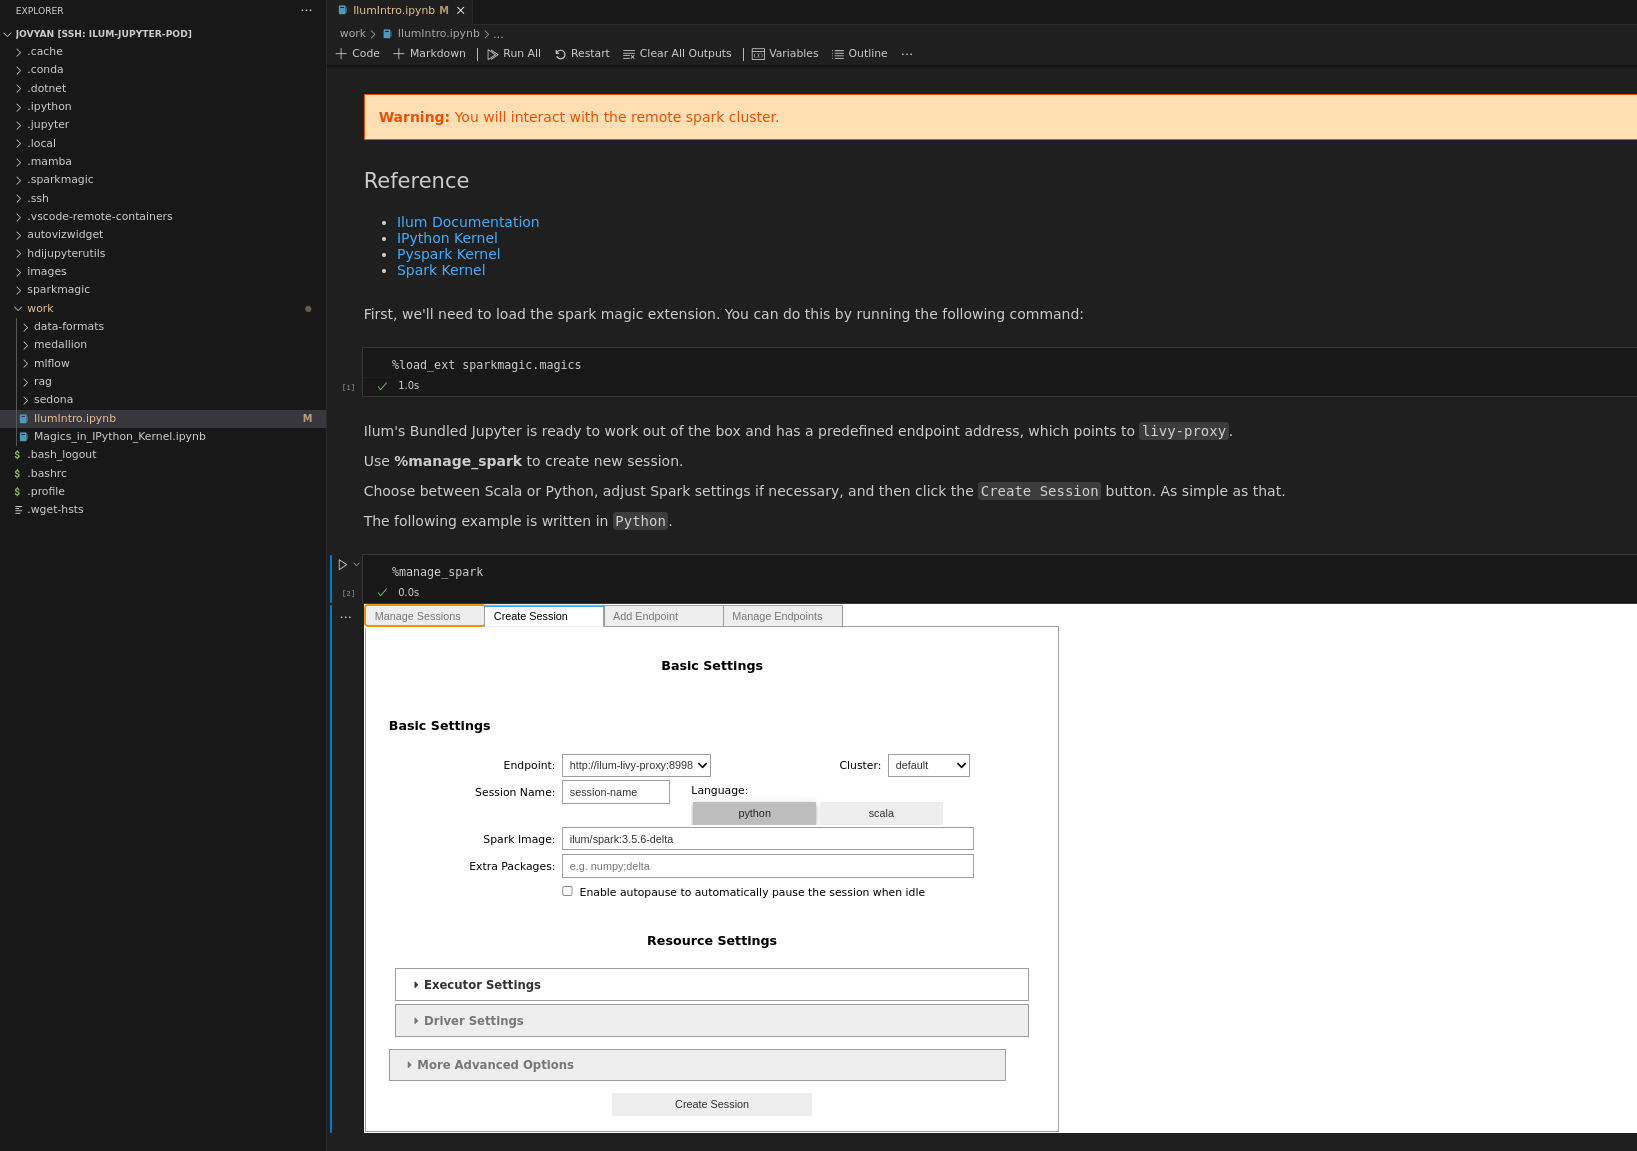Open the Cluster dropdown
The image size is (1637, 1151).
pyautogui.click(x=928, y=765)
